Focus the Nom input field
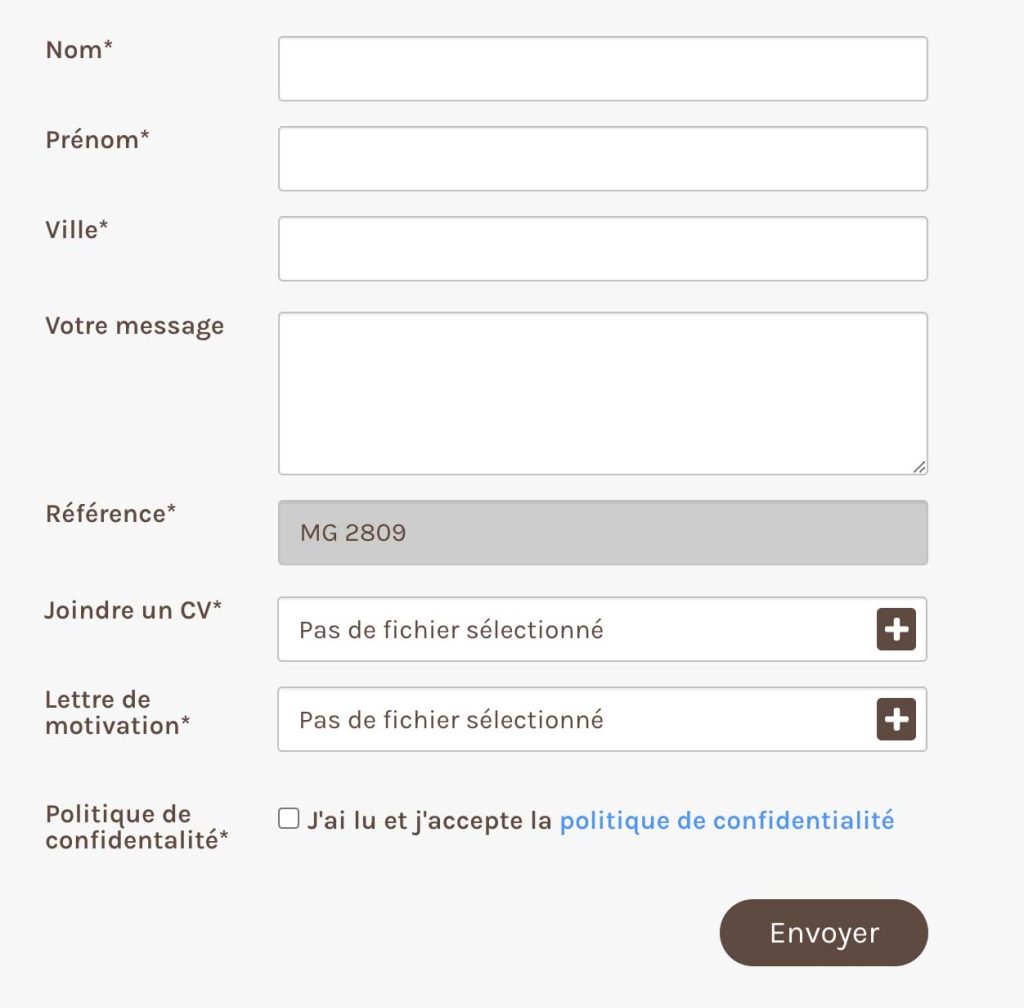The height and width of the screenshot is (1008, 1024). coord(603,69)
